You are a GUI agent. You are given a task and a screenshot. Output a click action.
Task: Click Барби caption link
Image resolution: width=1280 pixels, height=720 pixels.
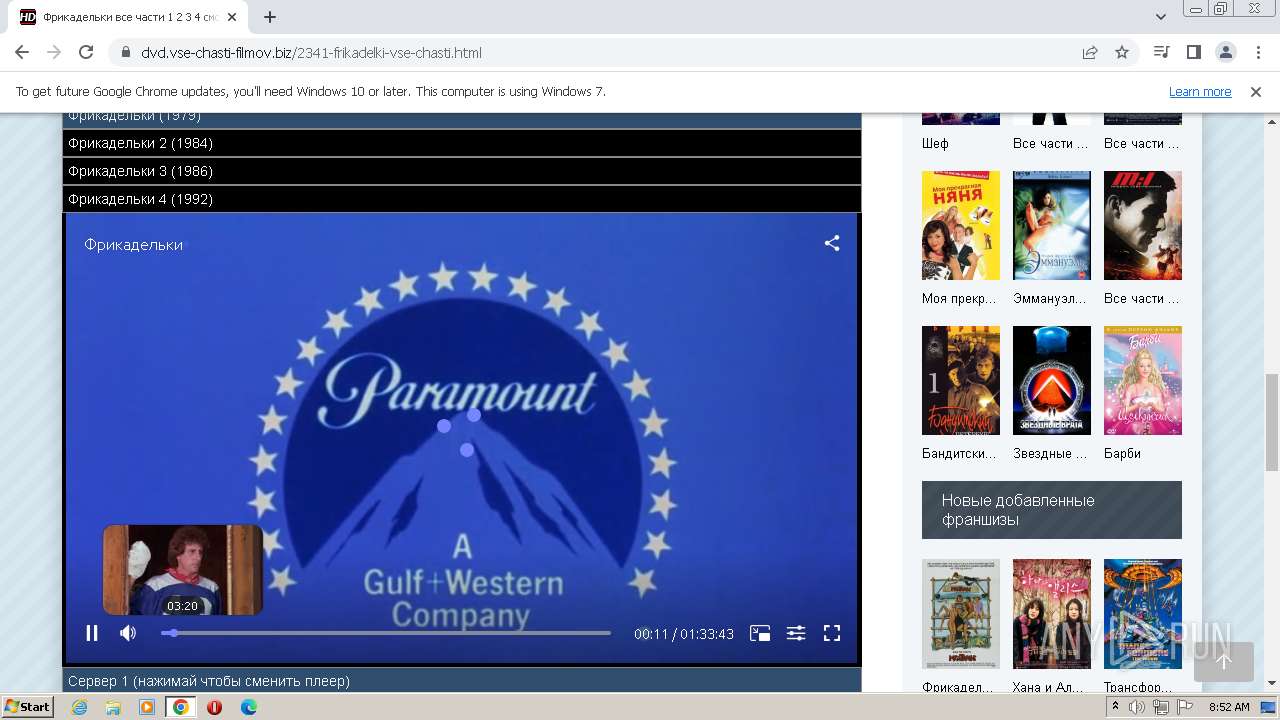coord(1122,453)
